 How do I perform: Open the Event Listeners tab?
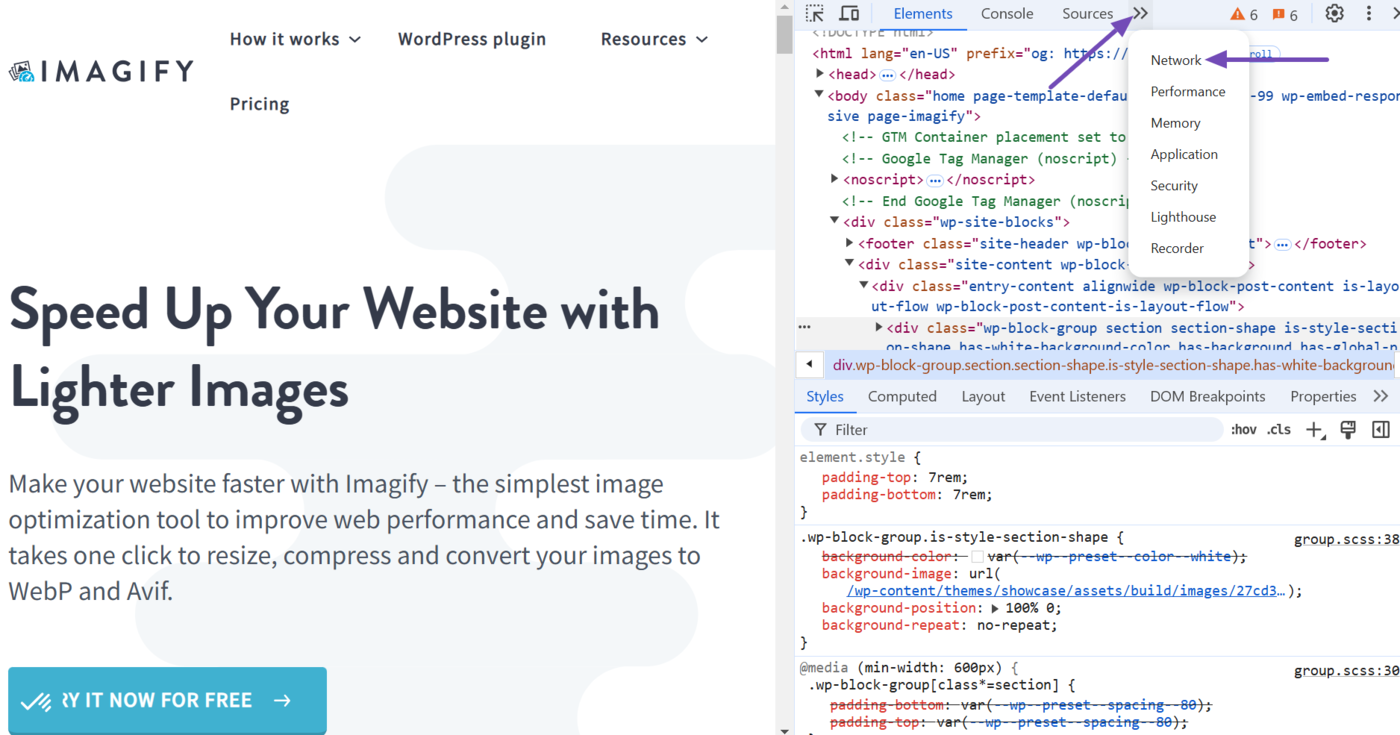pyautogui.click(x=1077, y=397)
